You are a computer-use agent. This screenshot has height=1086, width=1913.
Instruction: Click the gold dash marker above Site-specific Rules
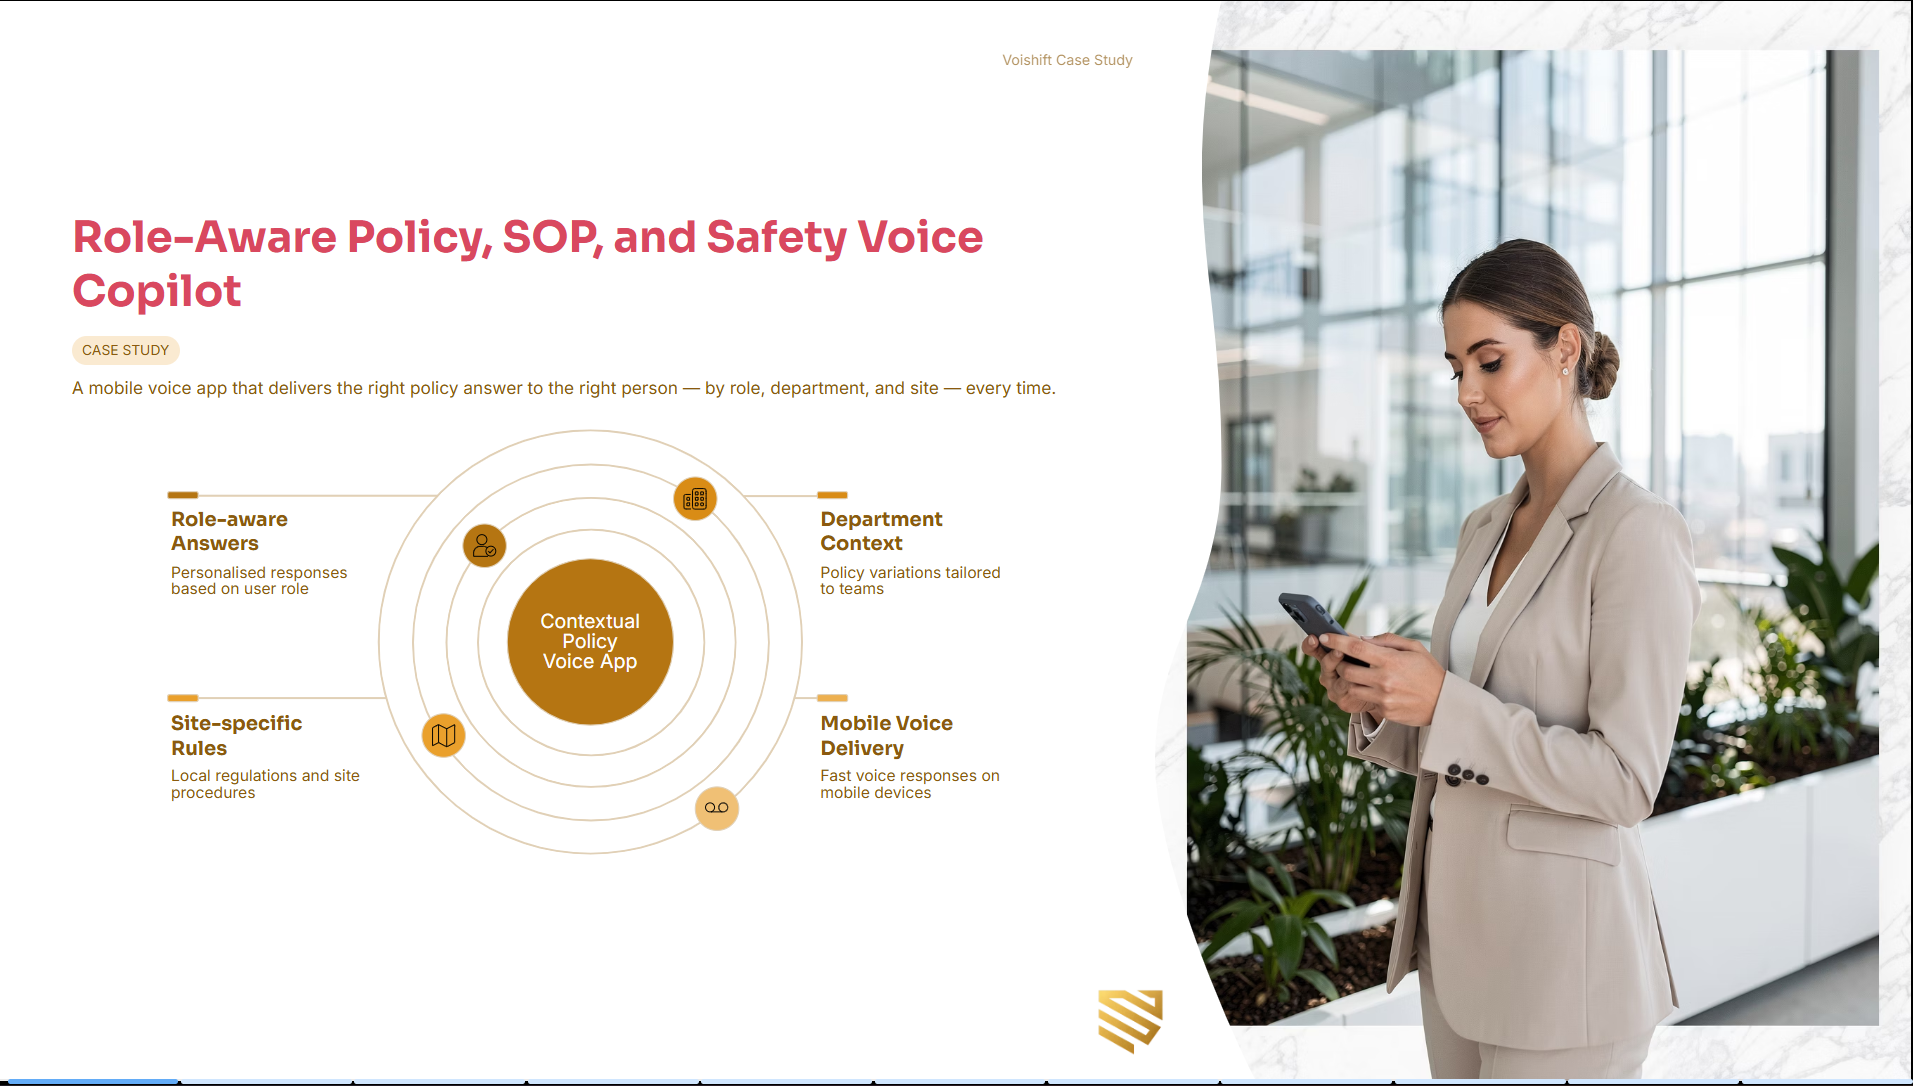coord(183,697)
